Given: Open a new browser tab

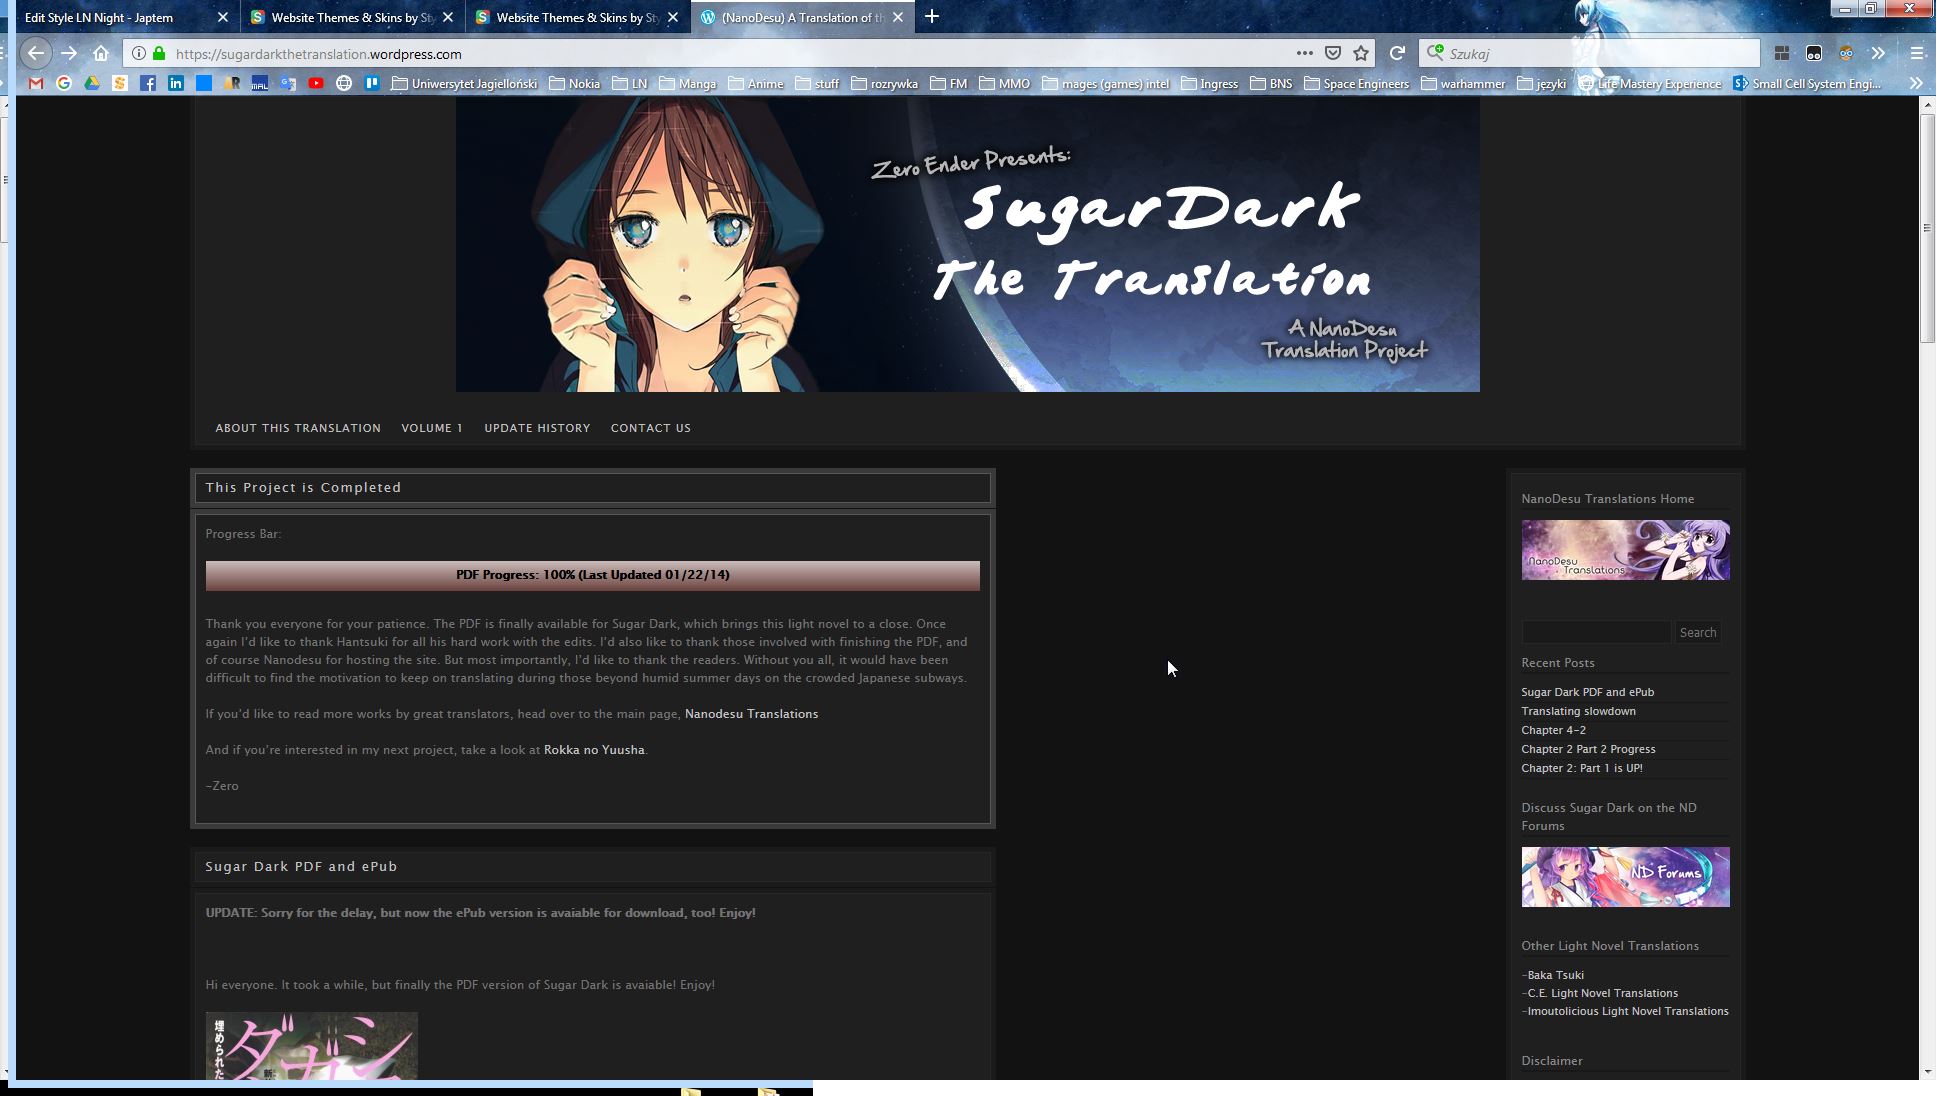Looking at the screenshot, I should point(932,17).
